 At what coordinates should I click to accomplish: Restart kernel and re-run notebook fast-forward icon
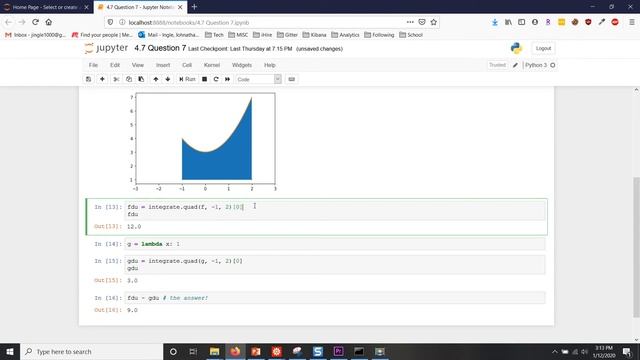pos(227,79)
